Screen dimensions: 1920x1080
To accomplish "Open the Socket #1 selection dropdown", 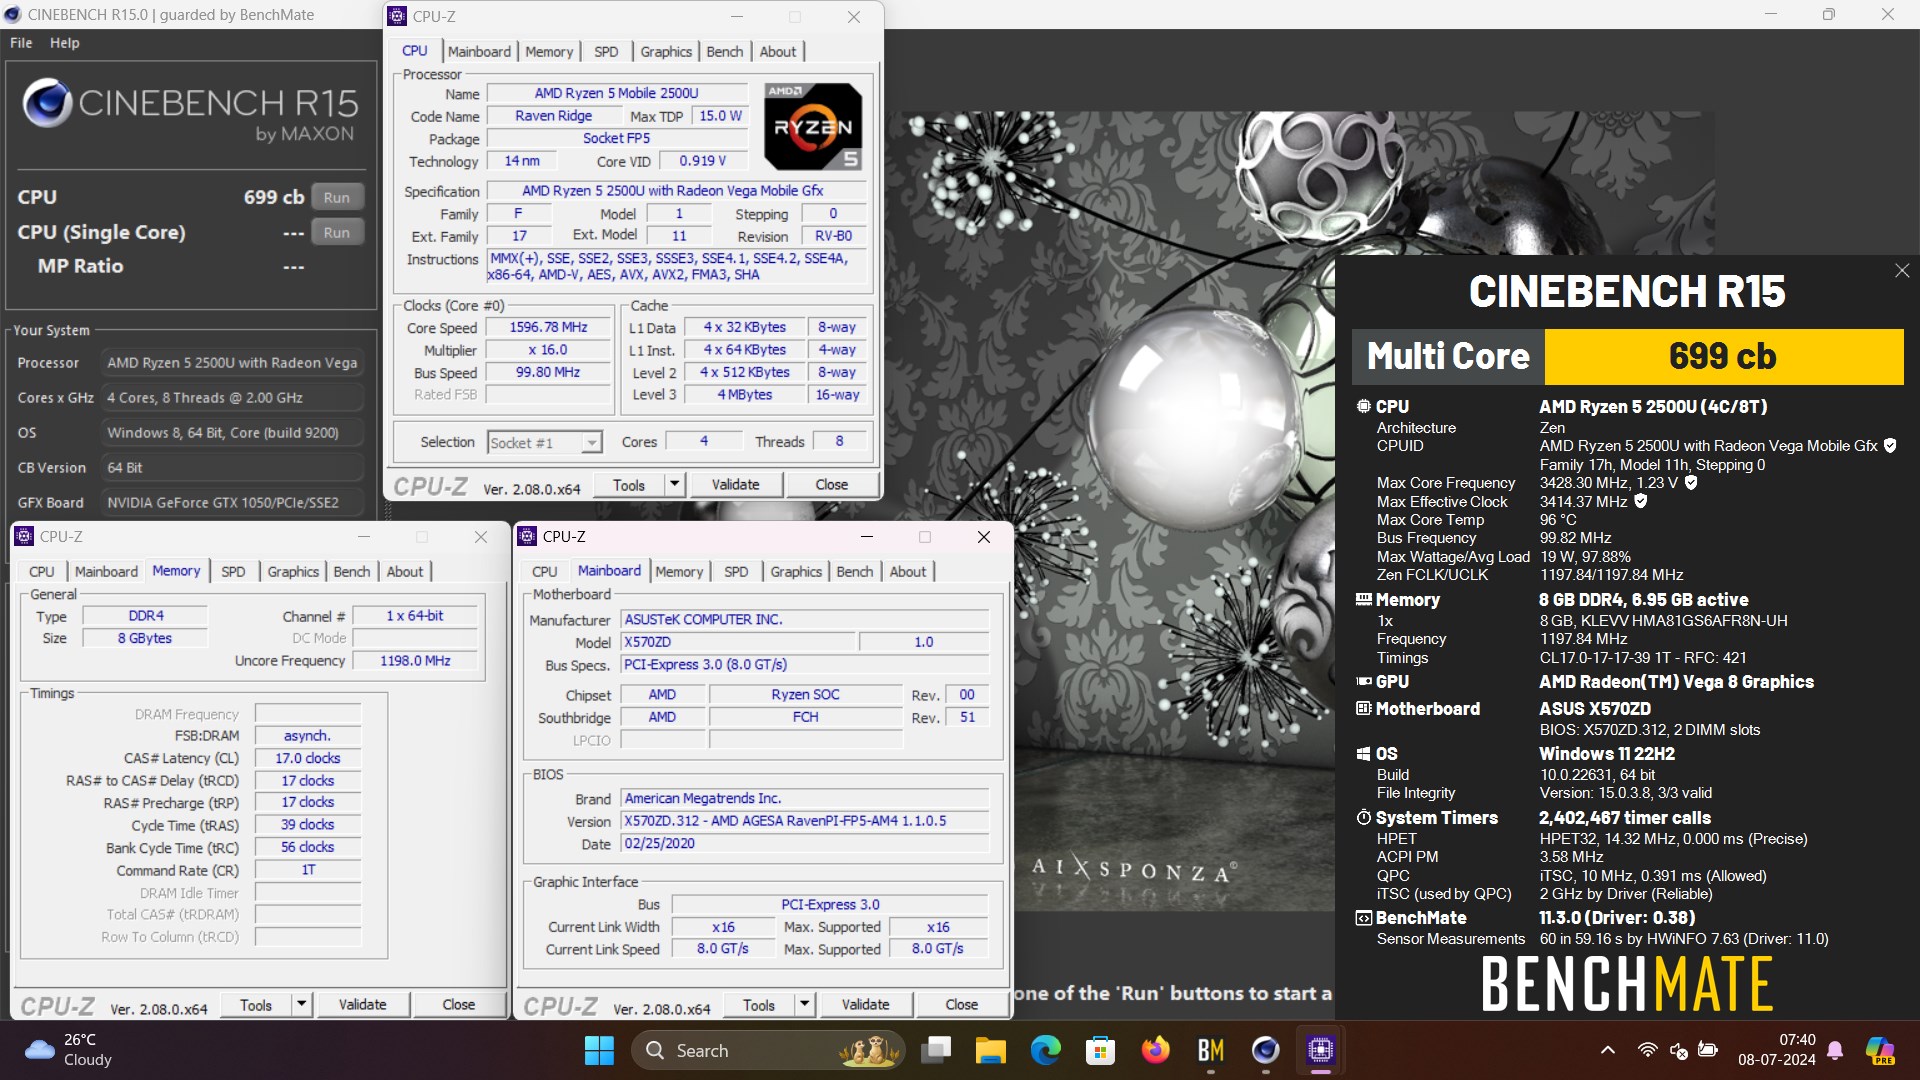I will click(545, 442).
